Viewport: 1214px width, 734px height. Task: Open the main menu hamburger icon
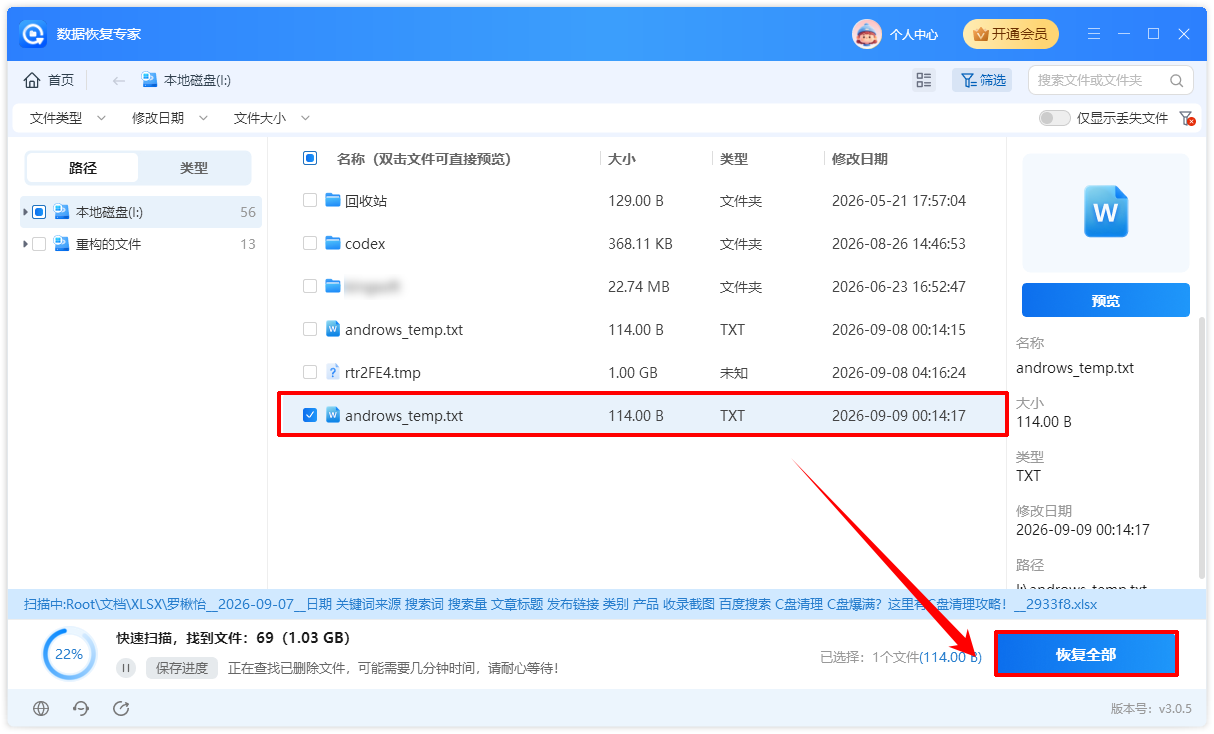tap(1096, 34)
